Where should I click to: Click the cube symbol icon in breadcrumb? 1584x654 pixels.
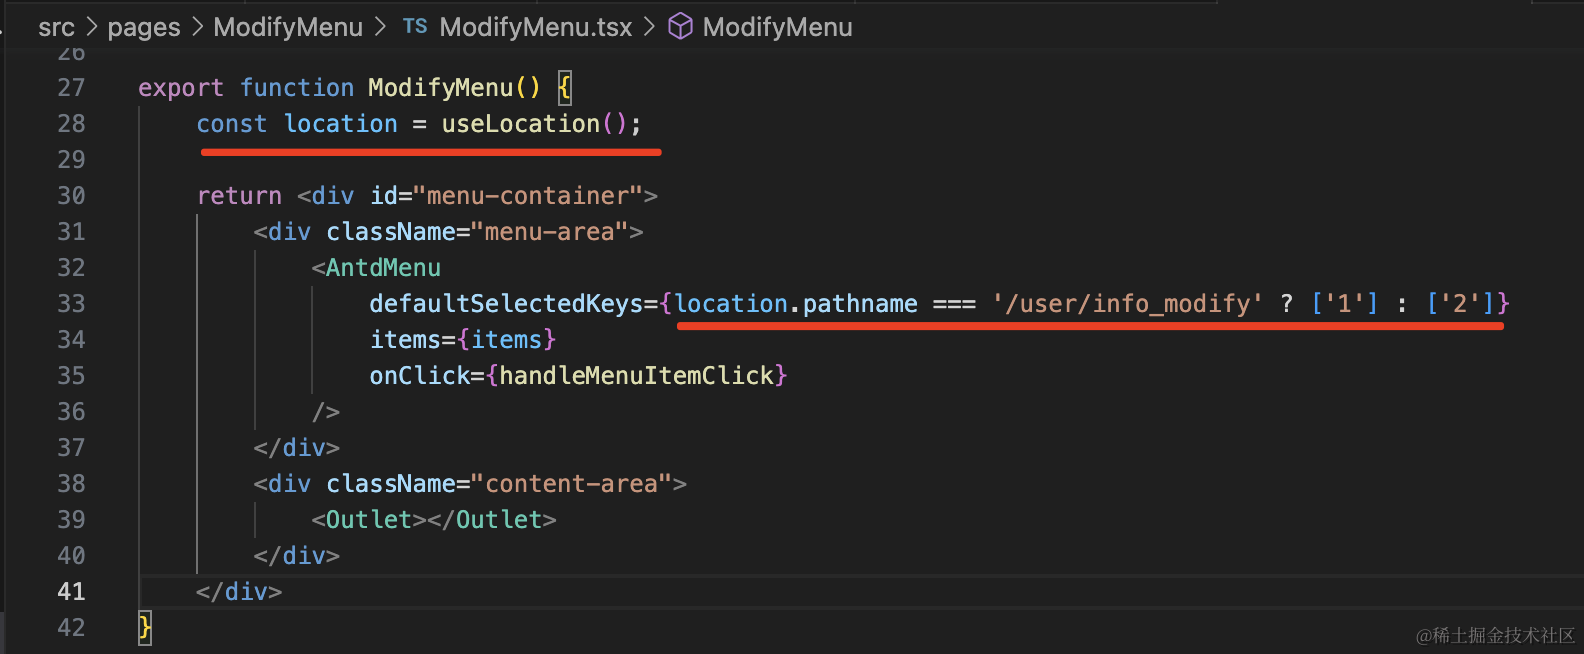click(x=680, y=27)
